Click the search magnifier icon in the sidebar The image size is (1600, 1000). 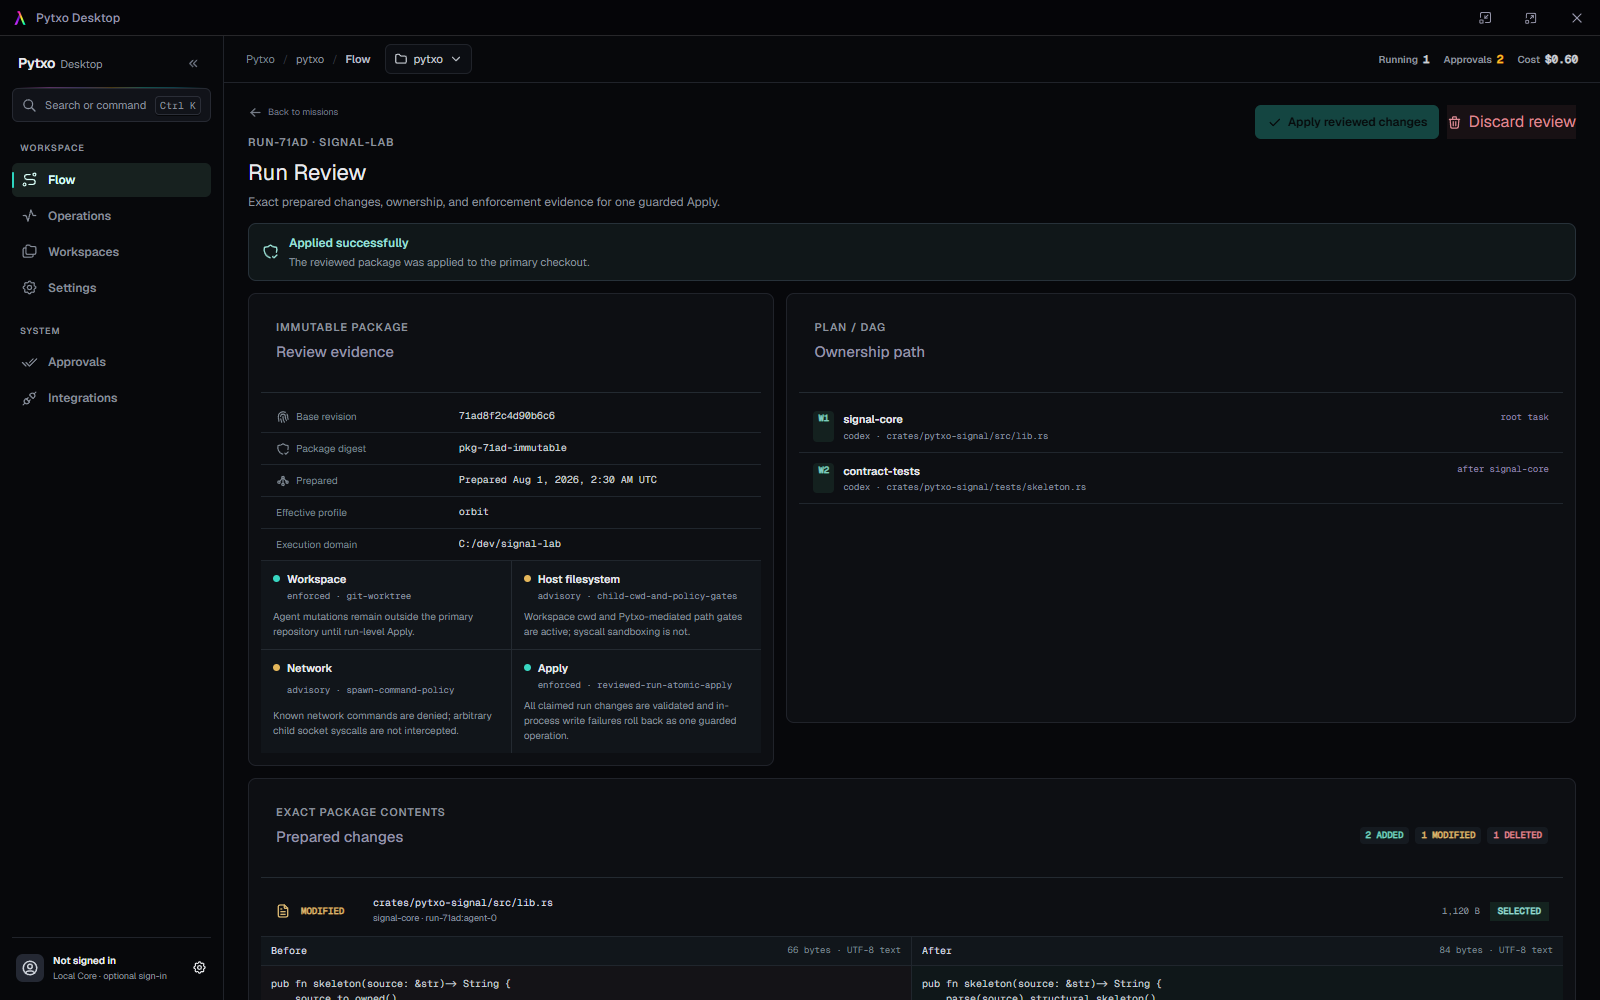pyautogui.click(x=29, y=105)
